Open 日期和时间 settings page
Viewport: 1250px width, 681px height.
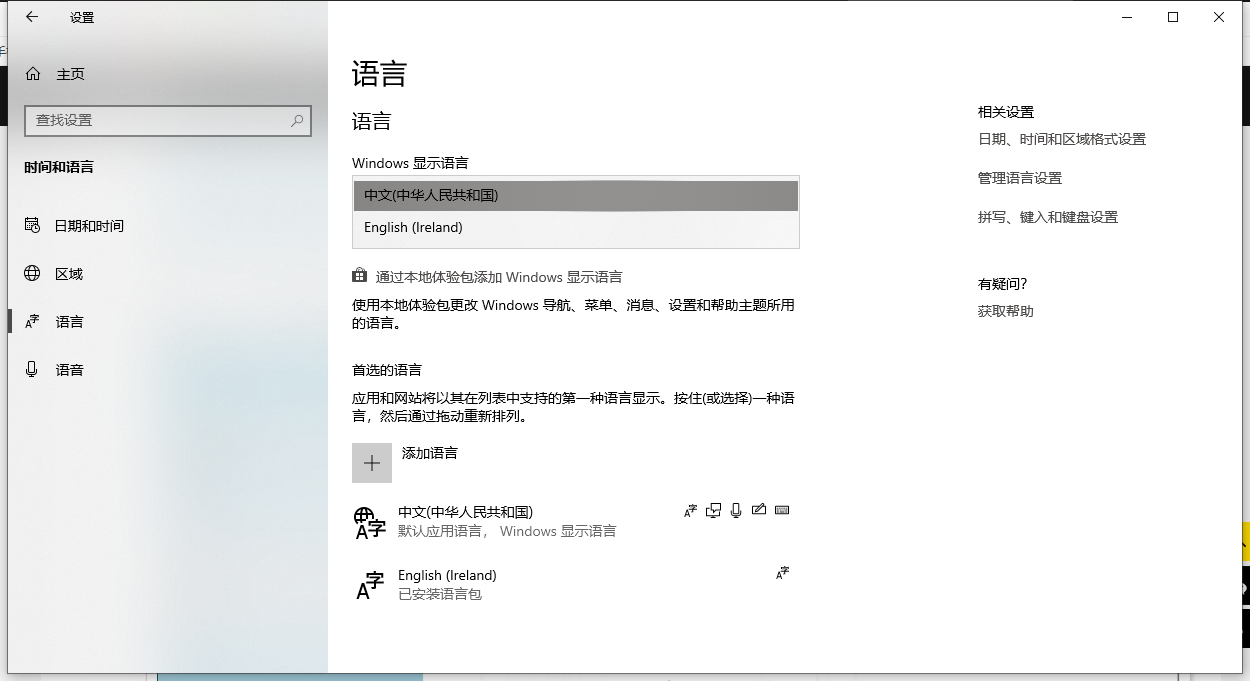168,226
